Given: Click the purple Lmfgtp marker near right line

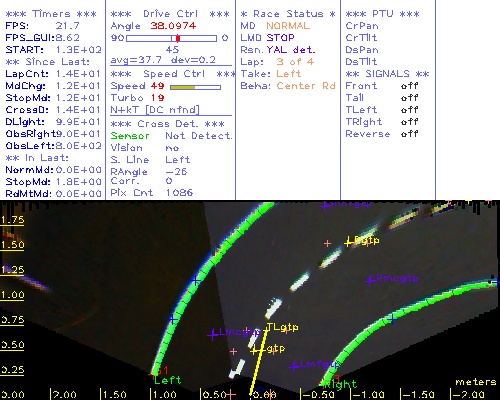Looking at the screenshot, I should [x=294, y=366].
